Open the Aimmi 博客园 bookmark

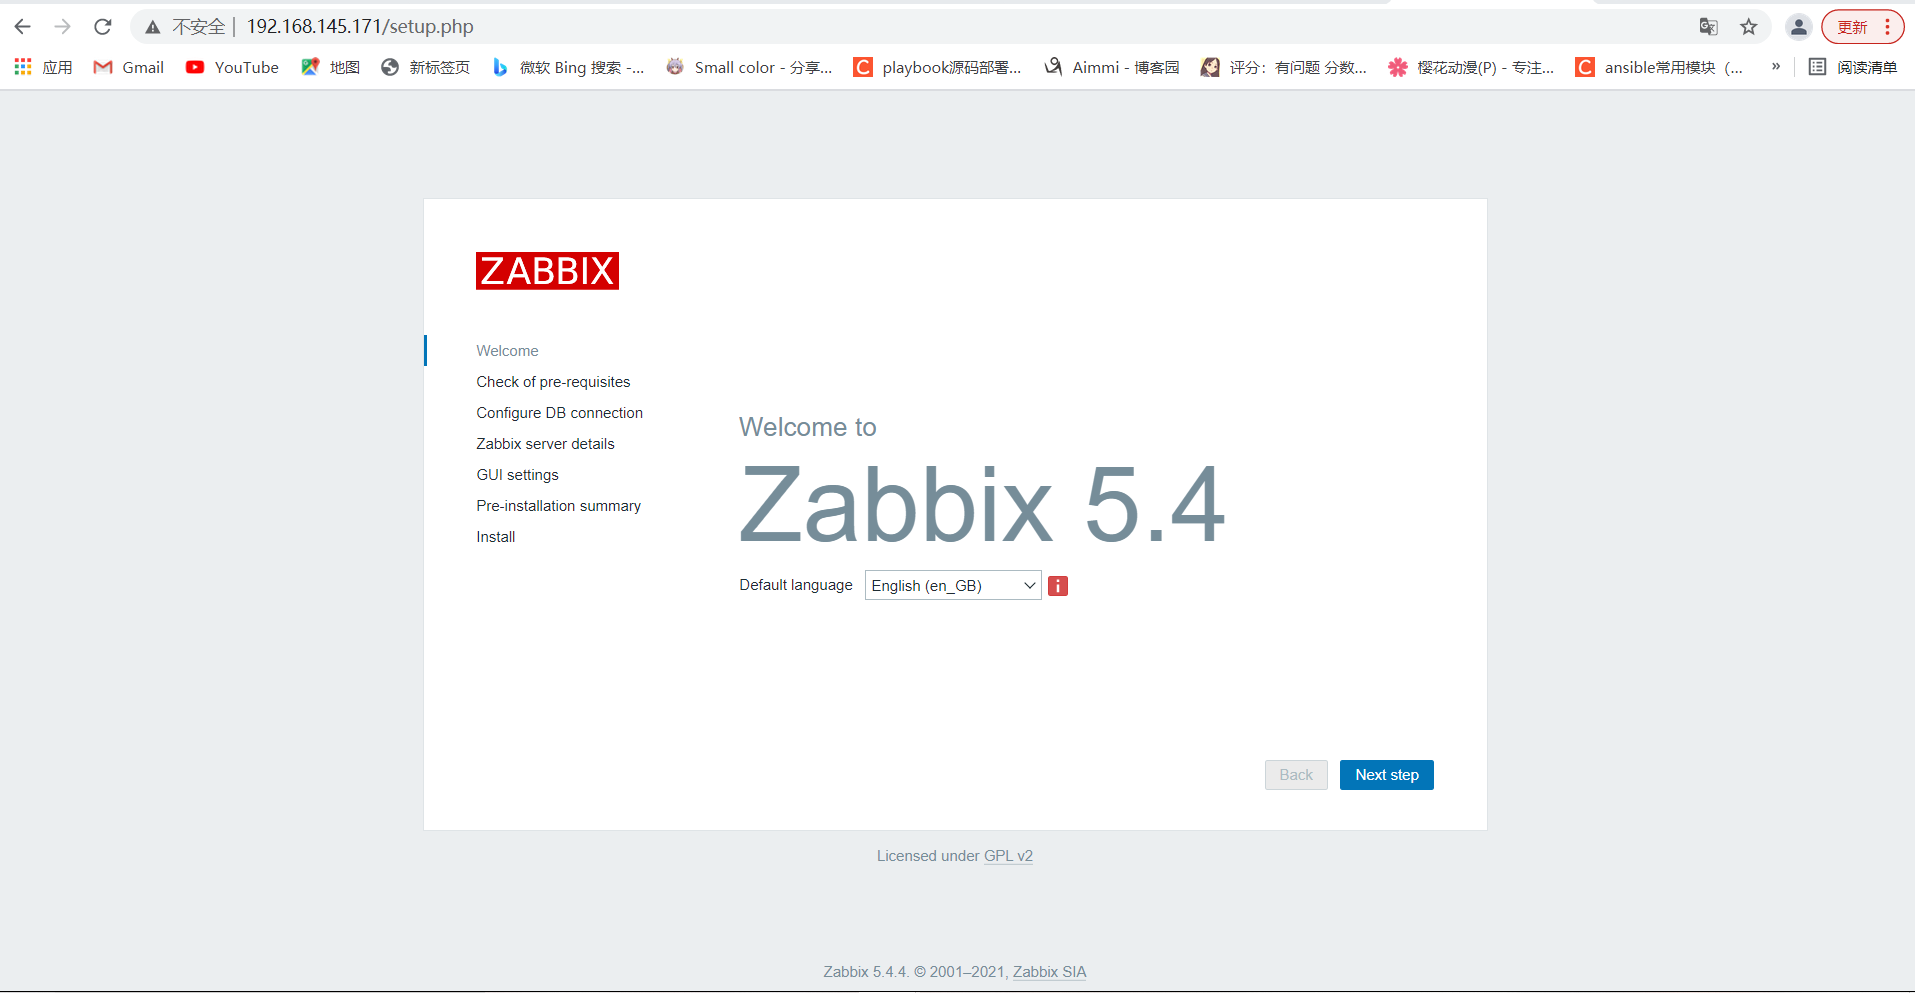tap(1111, 67)
